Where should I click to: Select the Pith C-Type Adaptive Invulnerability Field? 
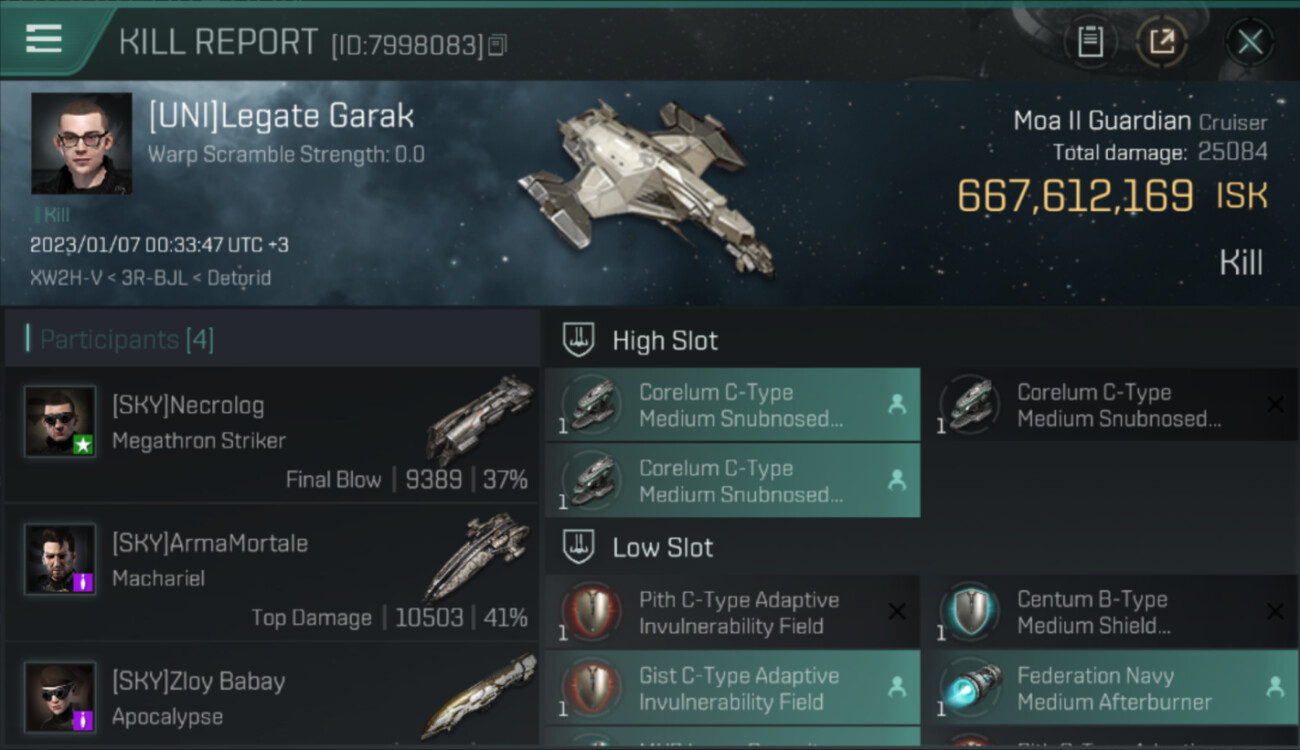[x=732, y=612]
